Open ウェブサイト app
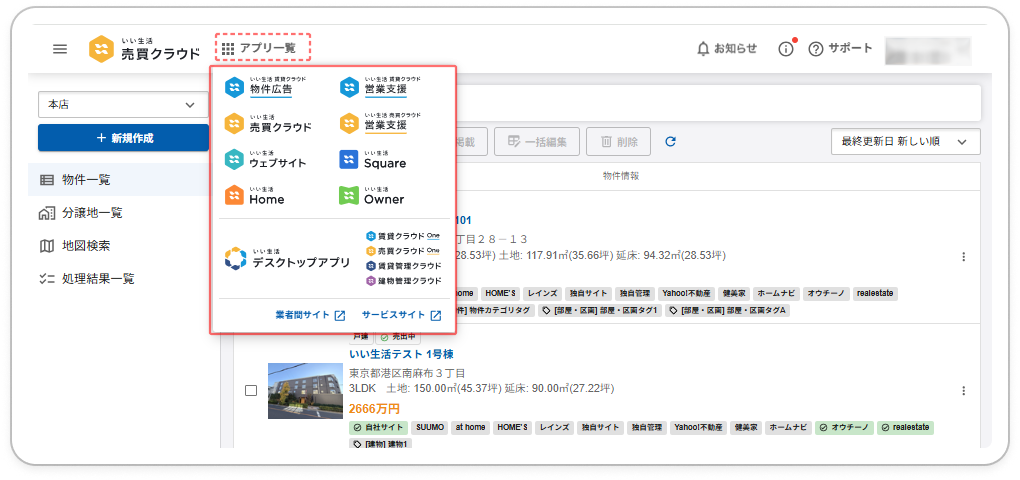The width and height of the screenshot is (1020, 480). point(265,160)
